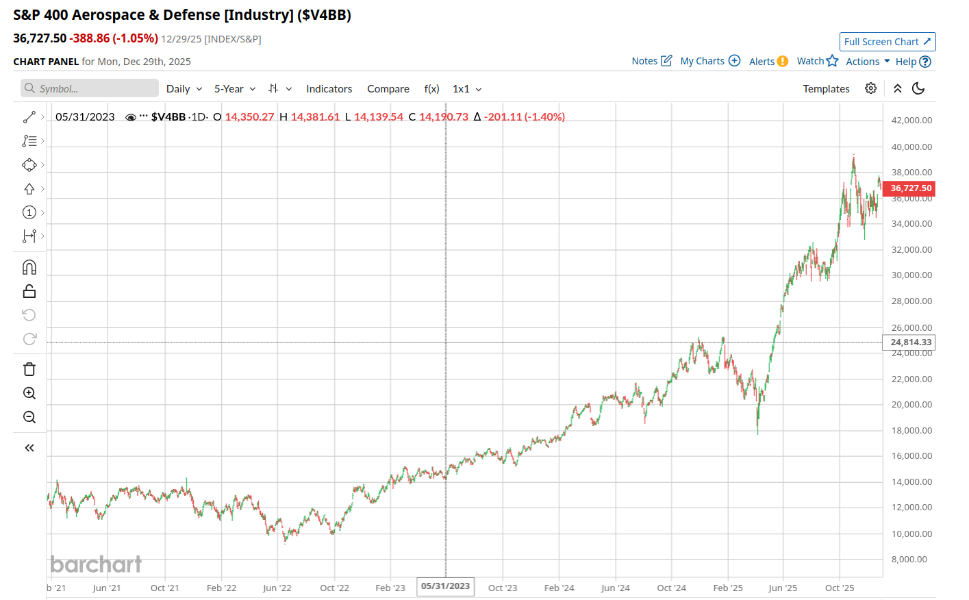Viewport: 969px width, 600px height.
Task: Open the chart type dropdown
Action: (279, 89)
